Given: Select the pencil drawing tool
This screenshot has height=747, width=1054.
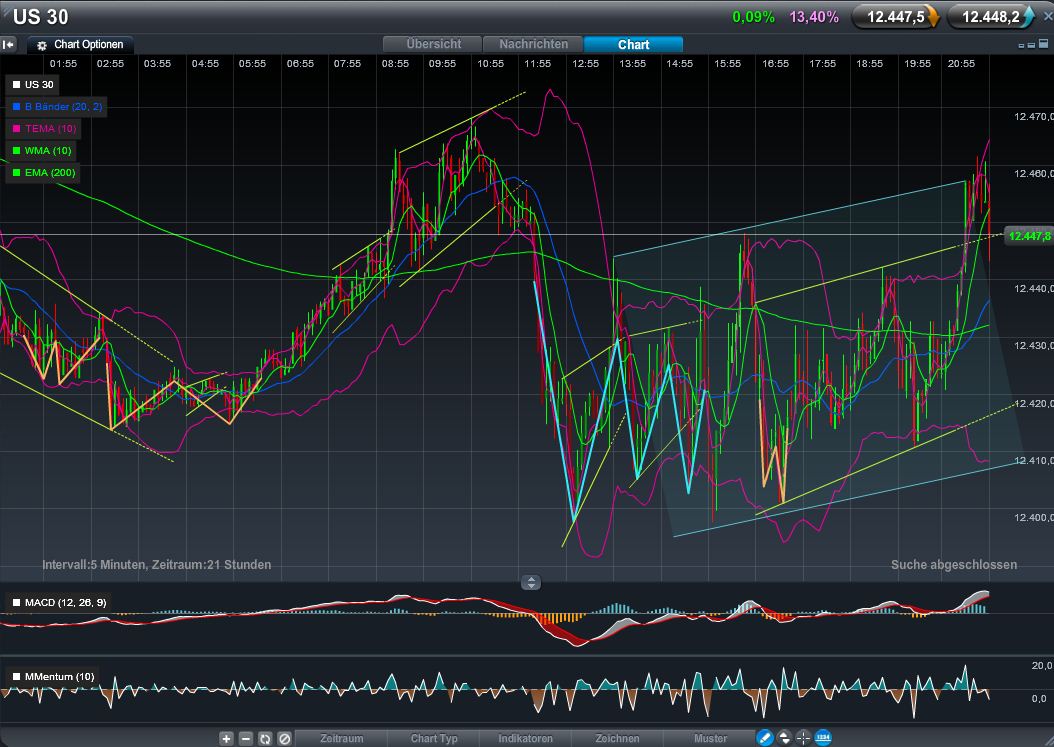Looking at the screenshot, I should coord(766,738).
